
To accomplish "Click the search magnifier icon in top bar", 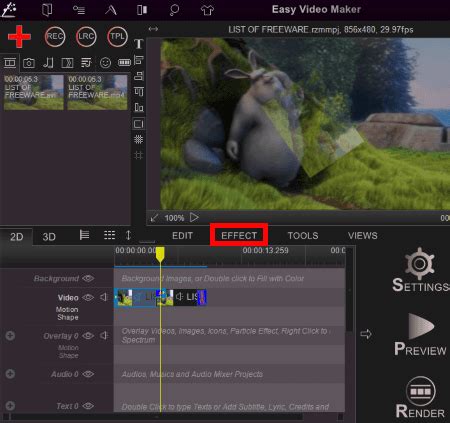I will 174,10.
